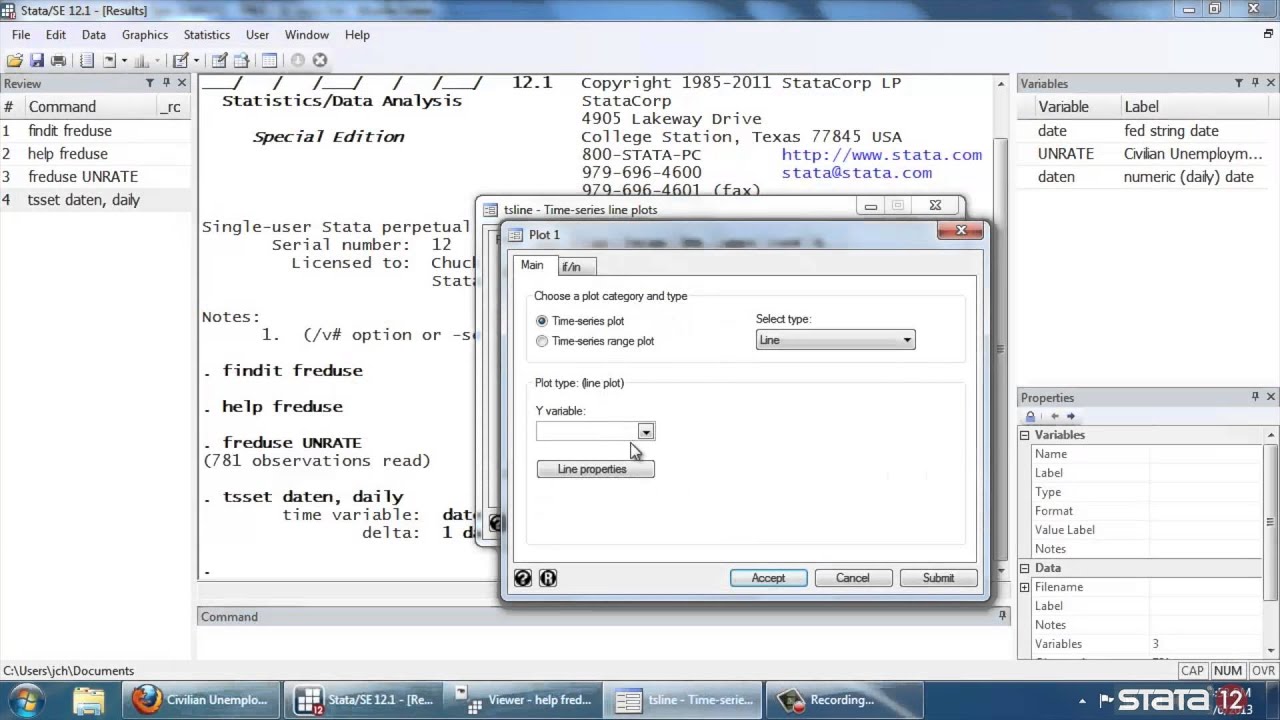Click the Cancel button in Plot 1
1280x720 pixels.
pos(852,578)
